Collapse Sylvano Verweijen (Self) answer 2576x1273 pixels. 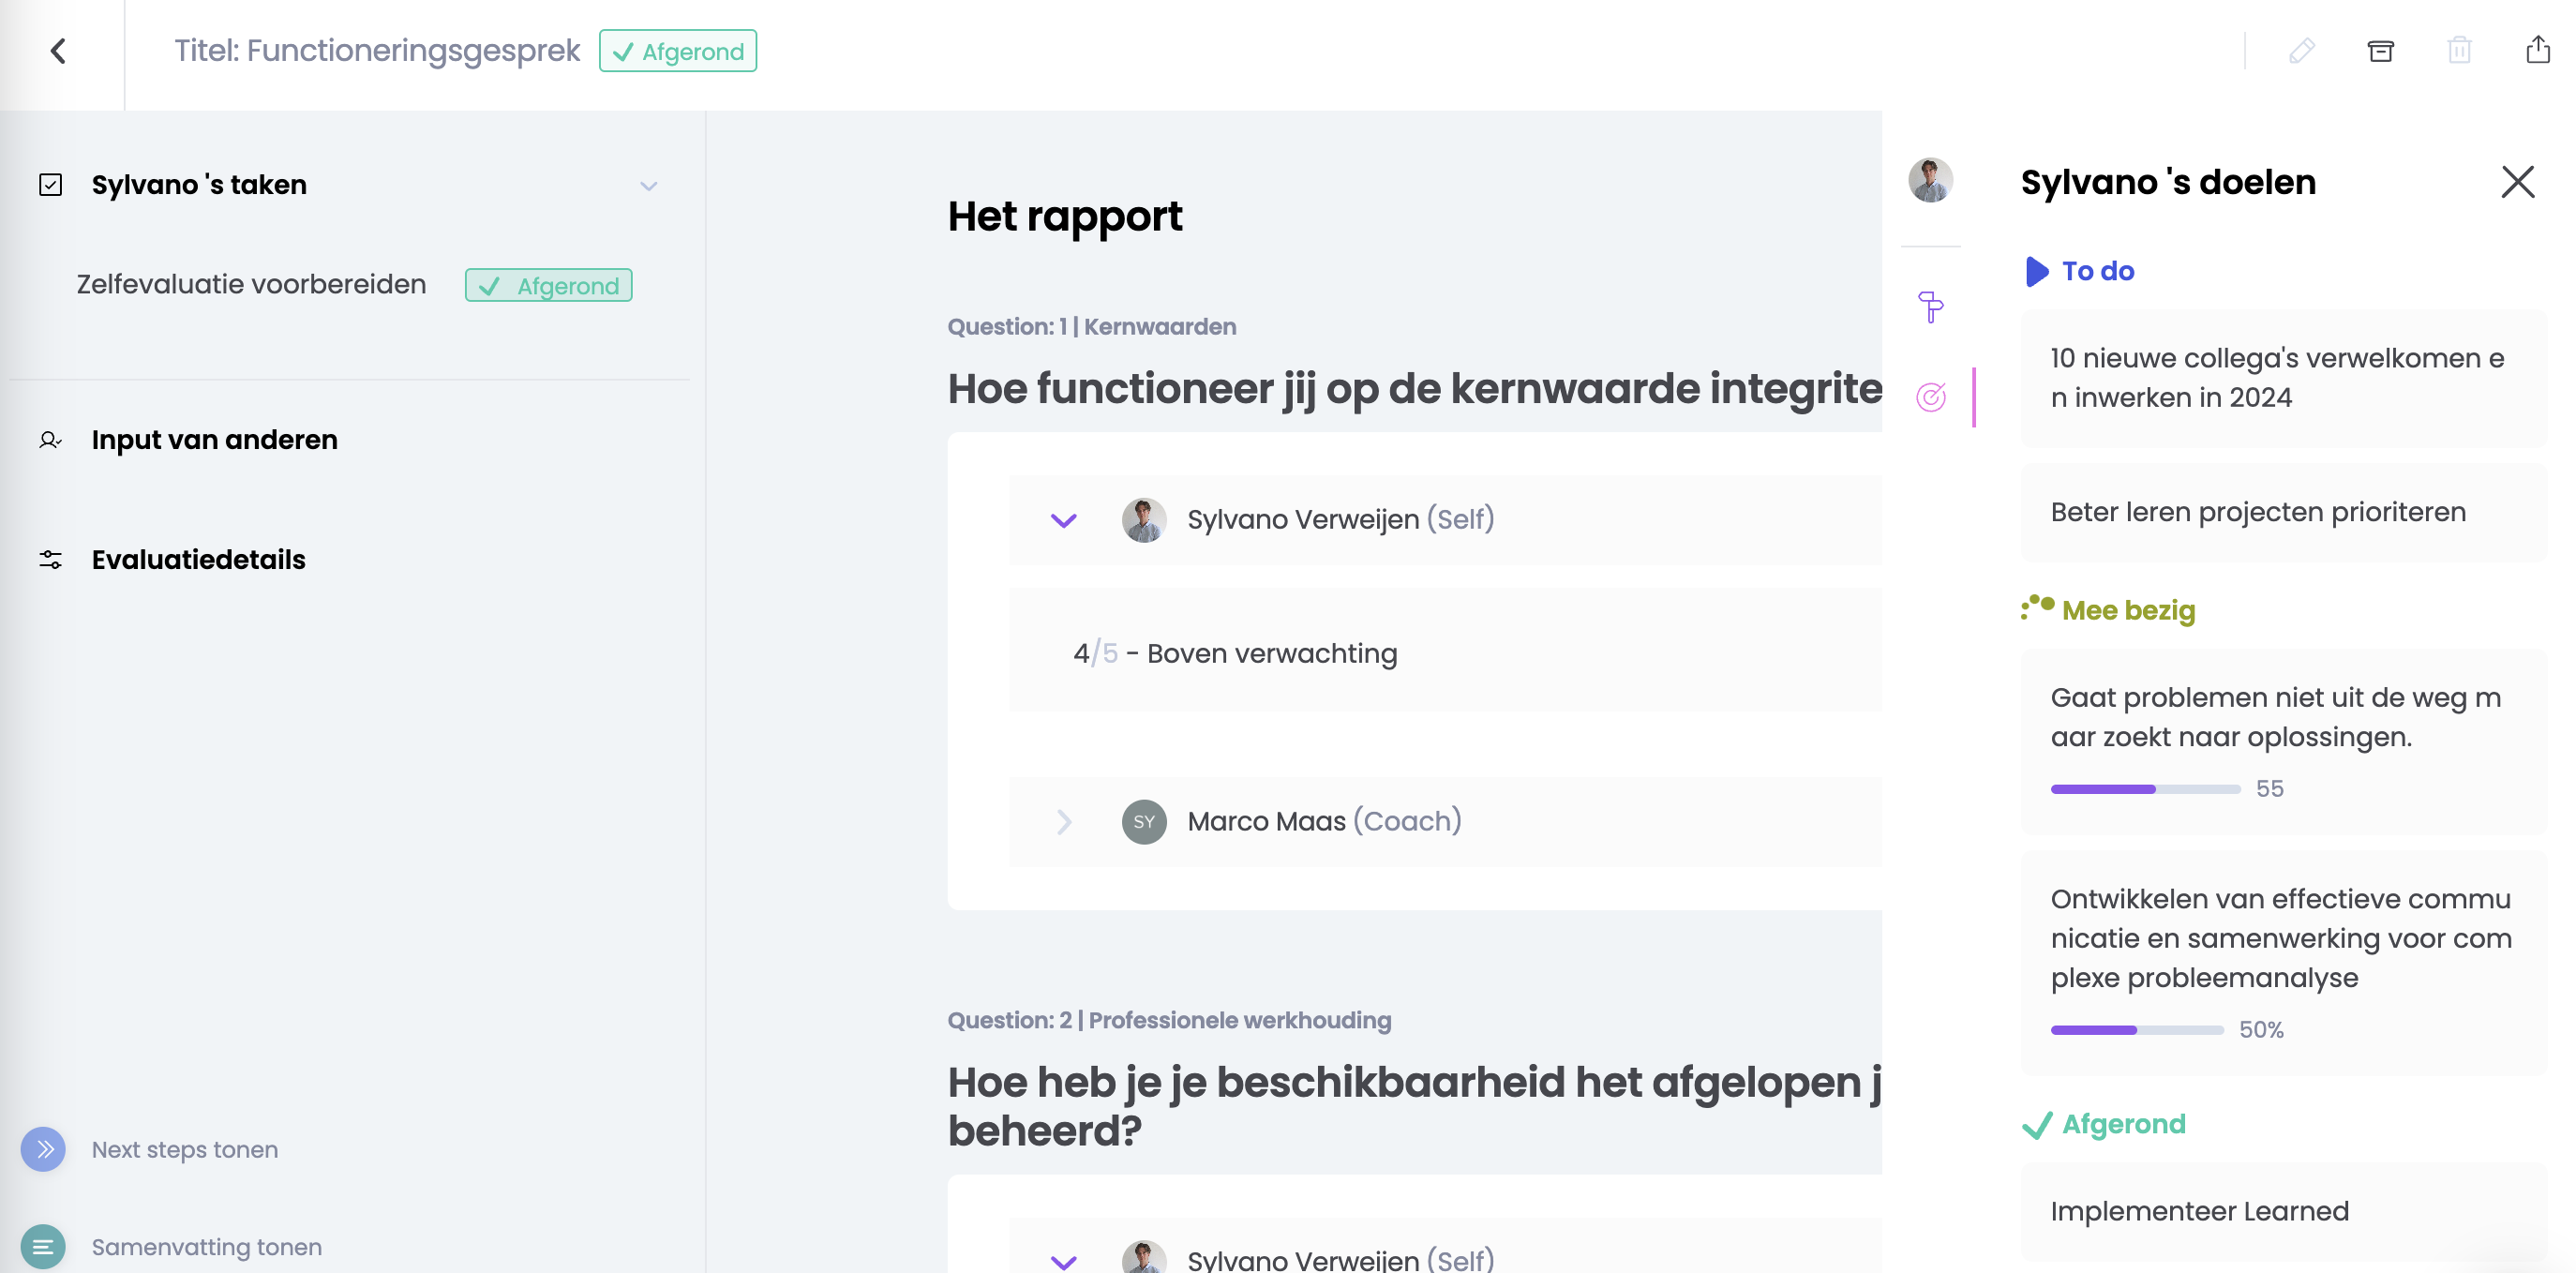(x=1063, y=520)
